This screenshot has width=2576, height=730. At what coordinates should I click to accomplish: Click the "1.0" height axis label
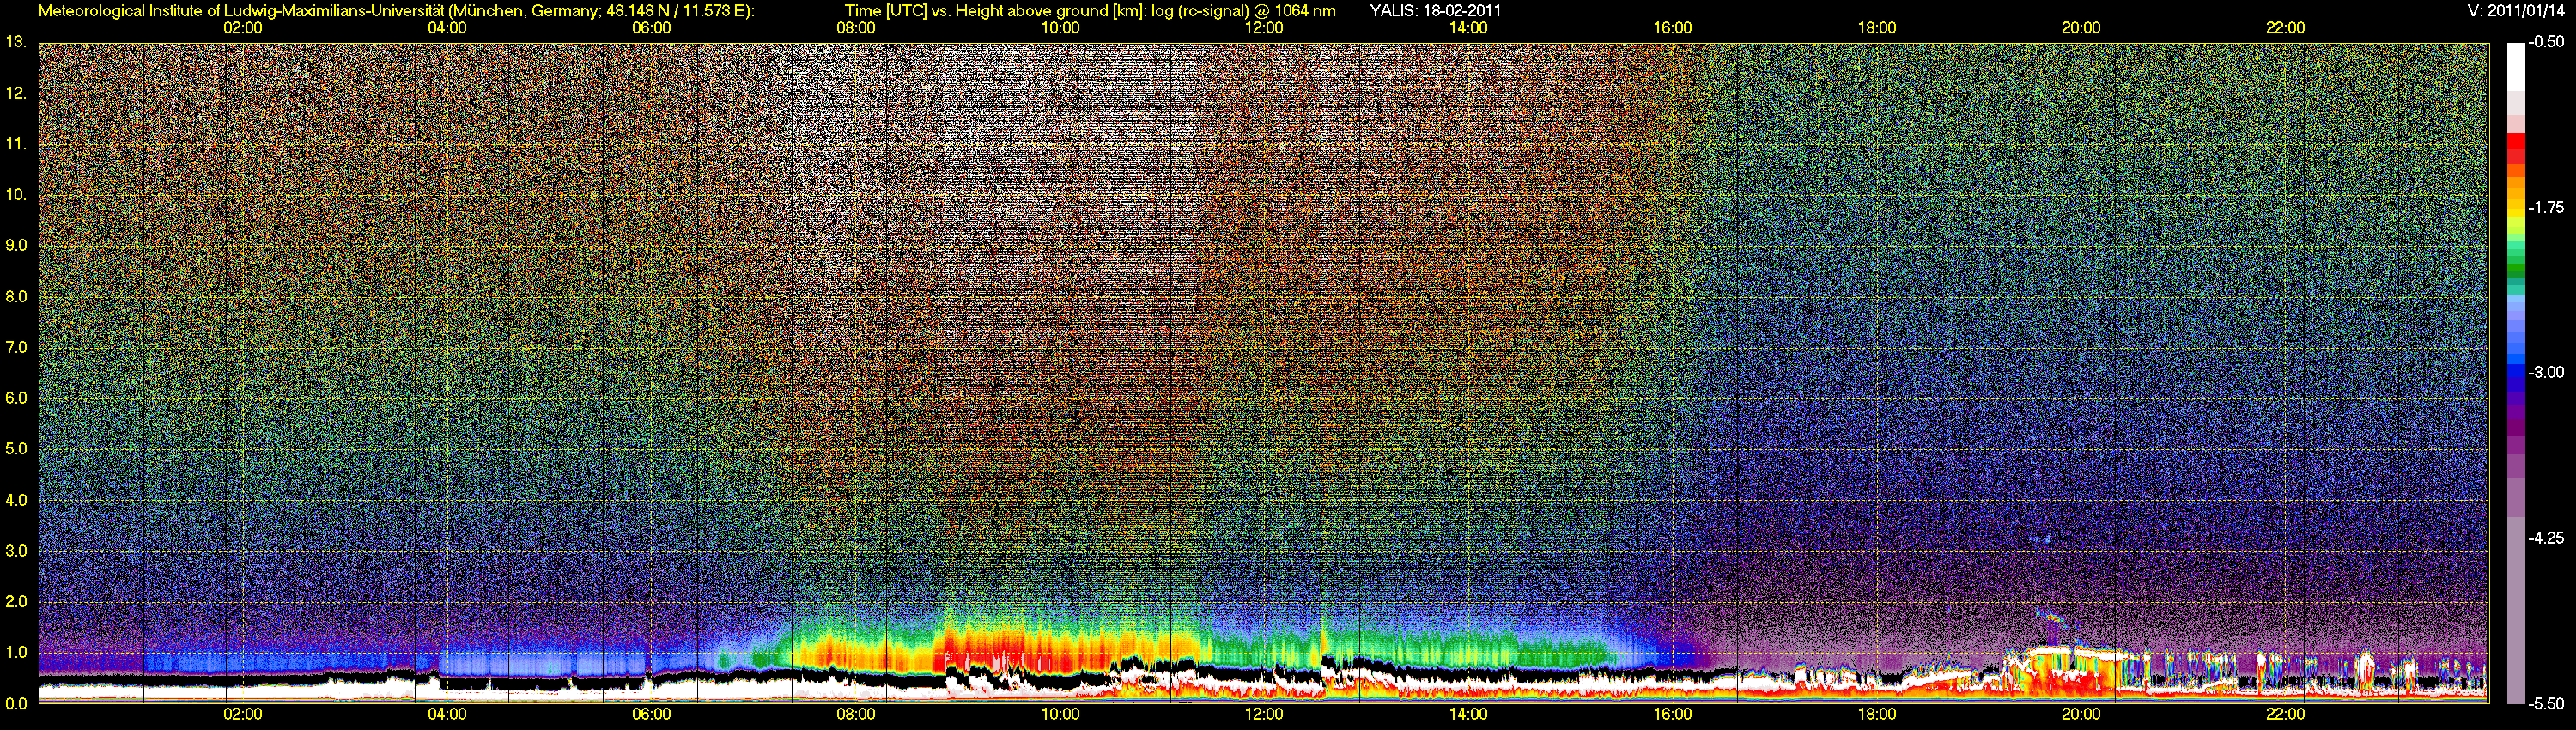[x=16, y=652]
